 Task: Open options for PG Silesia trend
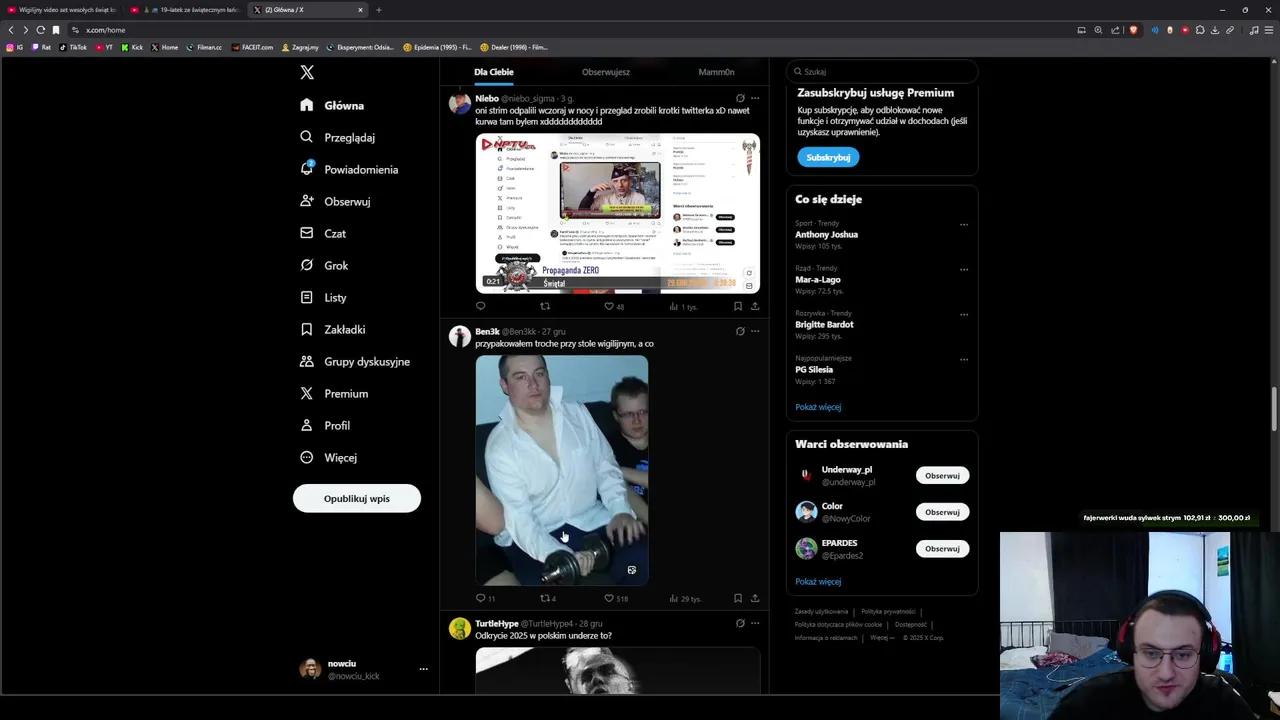coord(964,359)
